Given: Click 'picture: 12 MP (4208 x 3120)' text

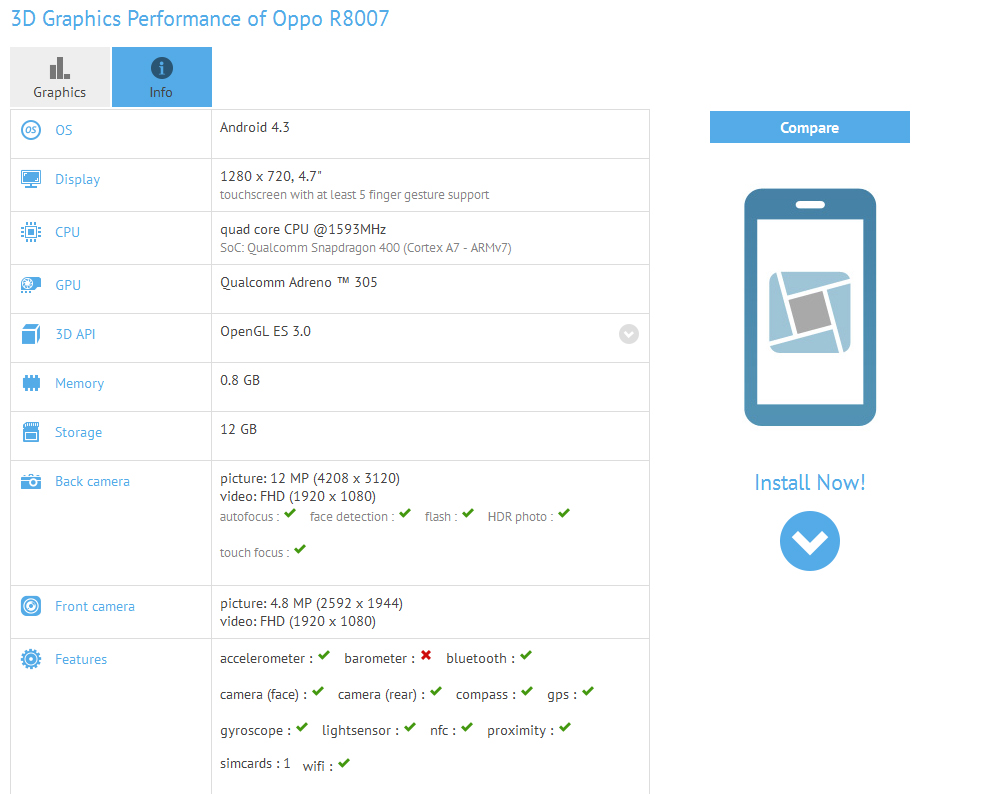Looking at the screenshot, I should [x=310, y=478].
